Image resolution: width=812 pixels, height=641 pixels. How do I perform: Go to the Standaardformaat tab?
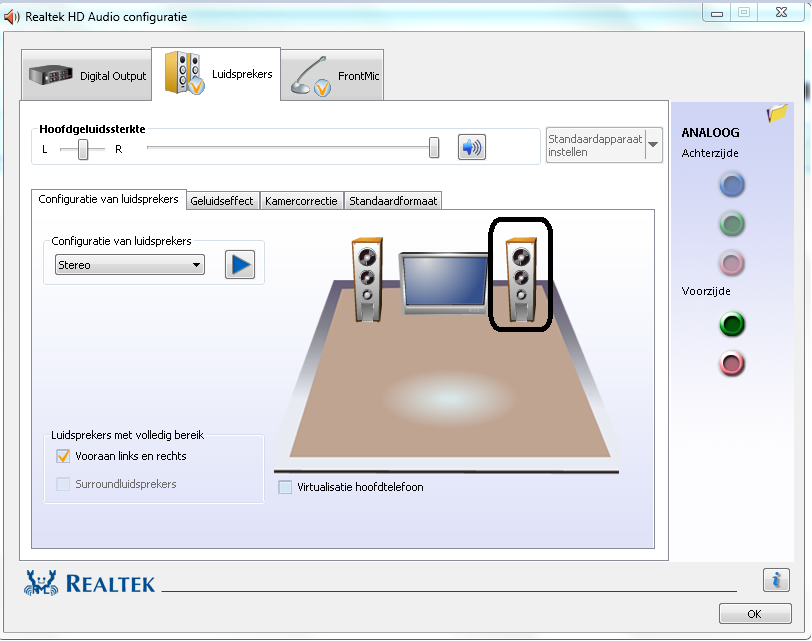[393, 201]
